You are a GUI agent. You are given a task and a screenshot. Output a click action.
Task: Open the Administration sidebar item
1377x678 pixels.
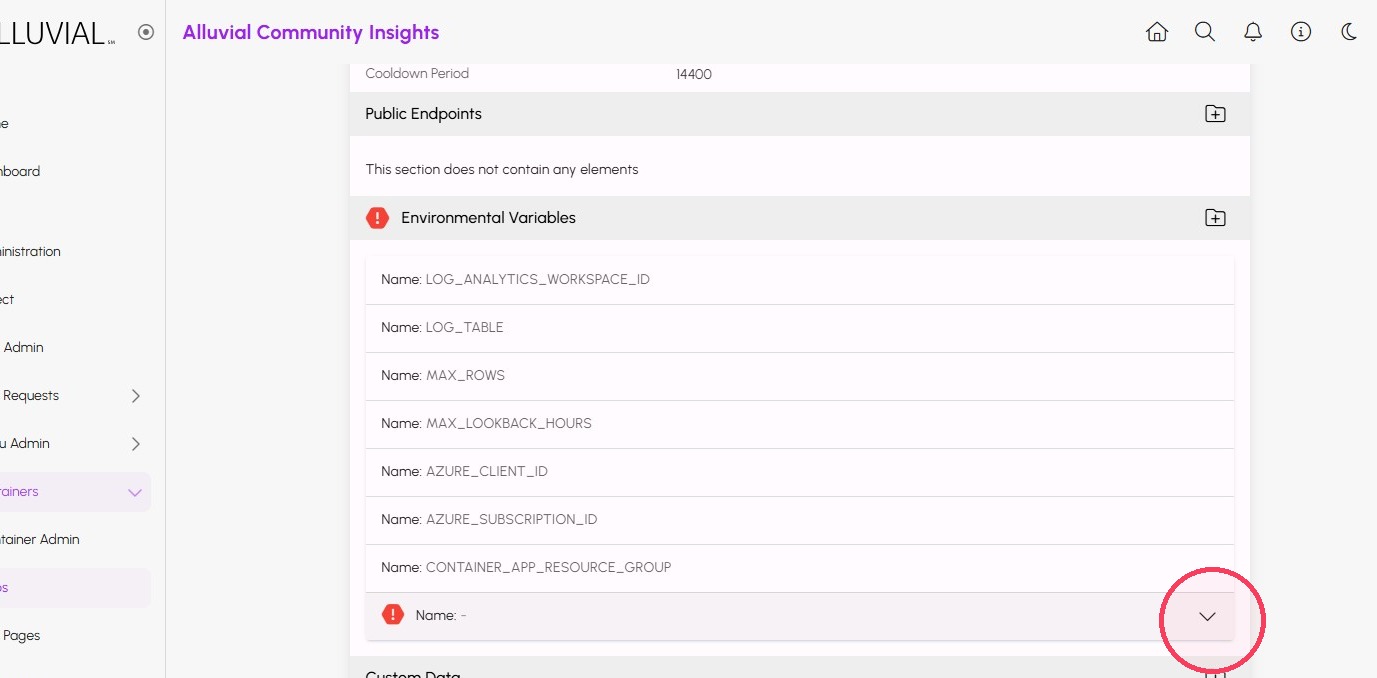point(30,252)
